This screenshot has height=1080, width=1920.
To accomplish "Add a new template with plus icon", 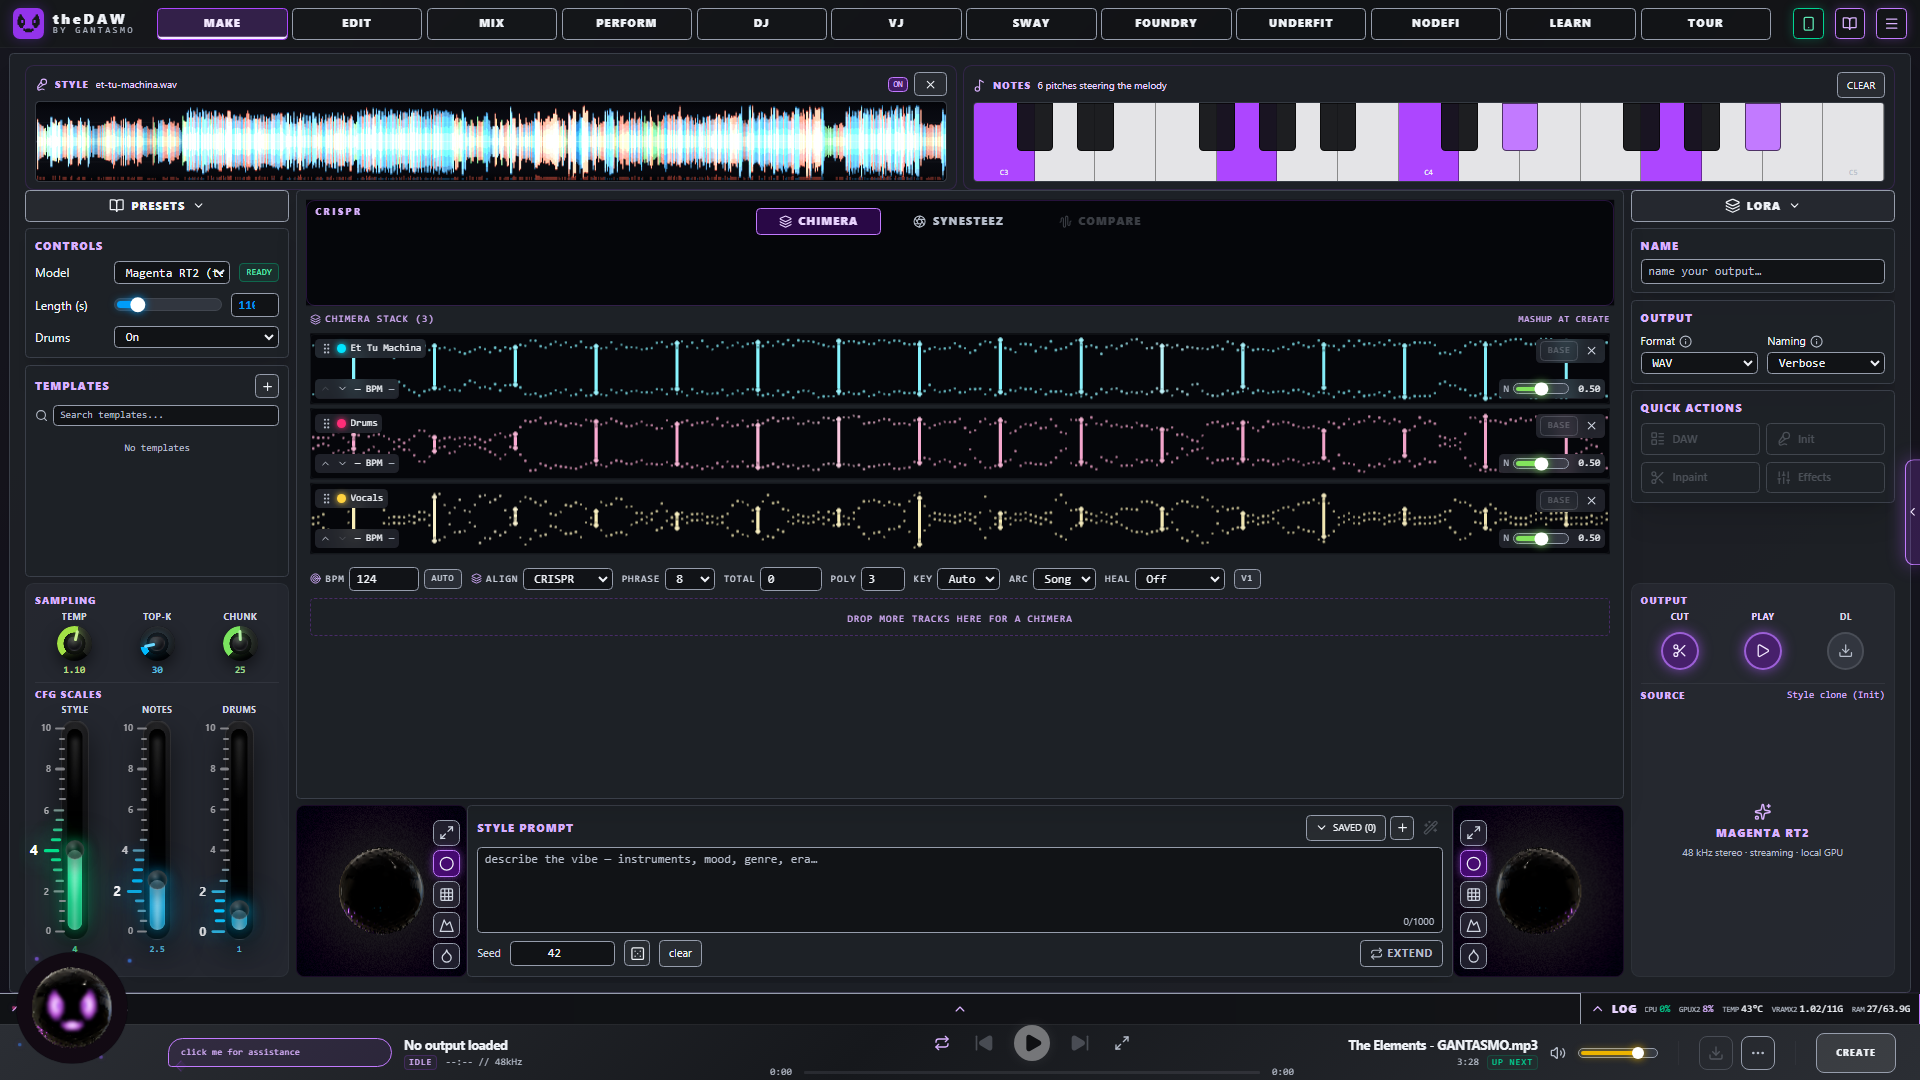I will click(x=267, y=386).
